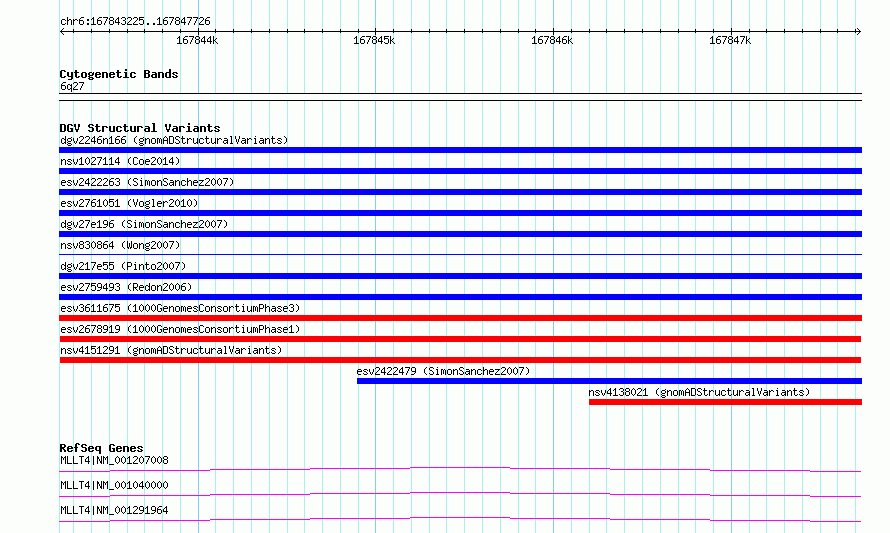Click magenta line of MLLT4|NM_001040000 transcript
890x533 pixels.
(460, 494)
